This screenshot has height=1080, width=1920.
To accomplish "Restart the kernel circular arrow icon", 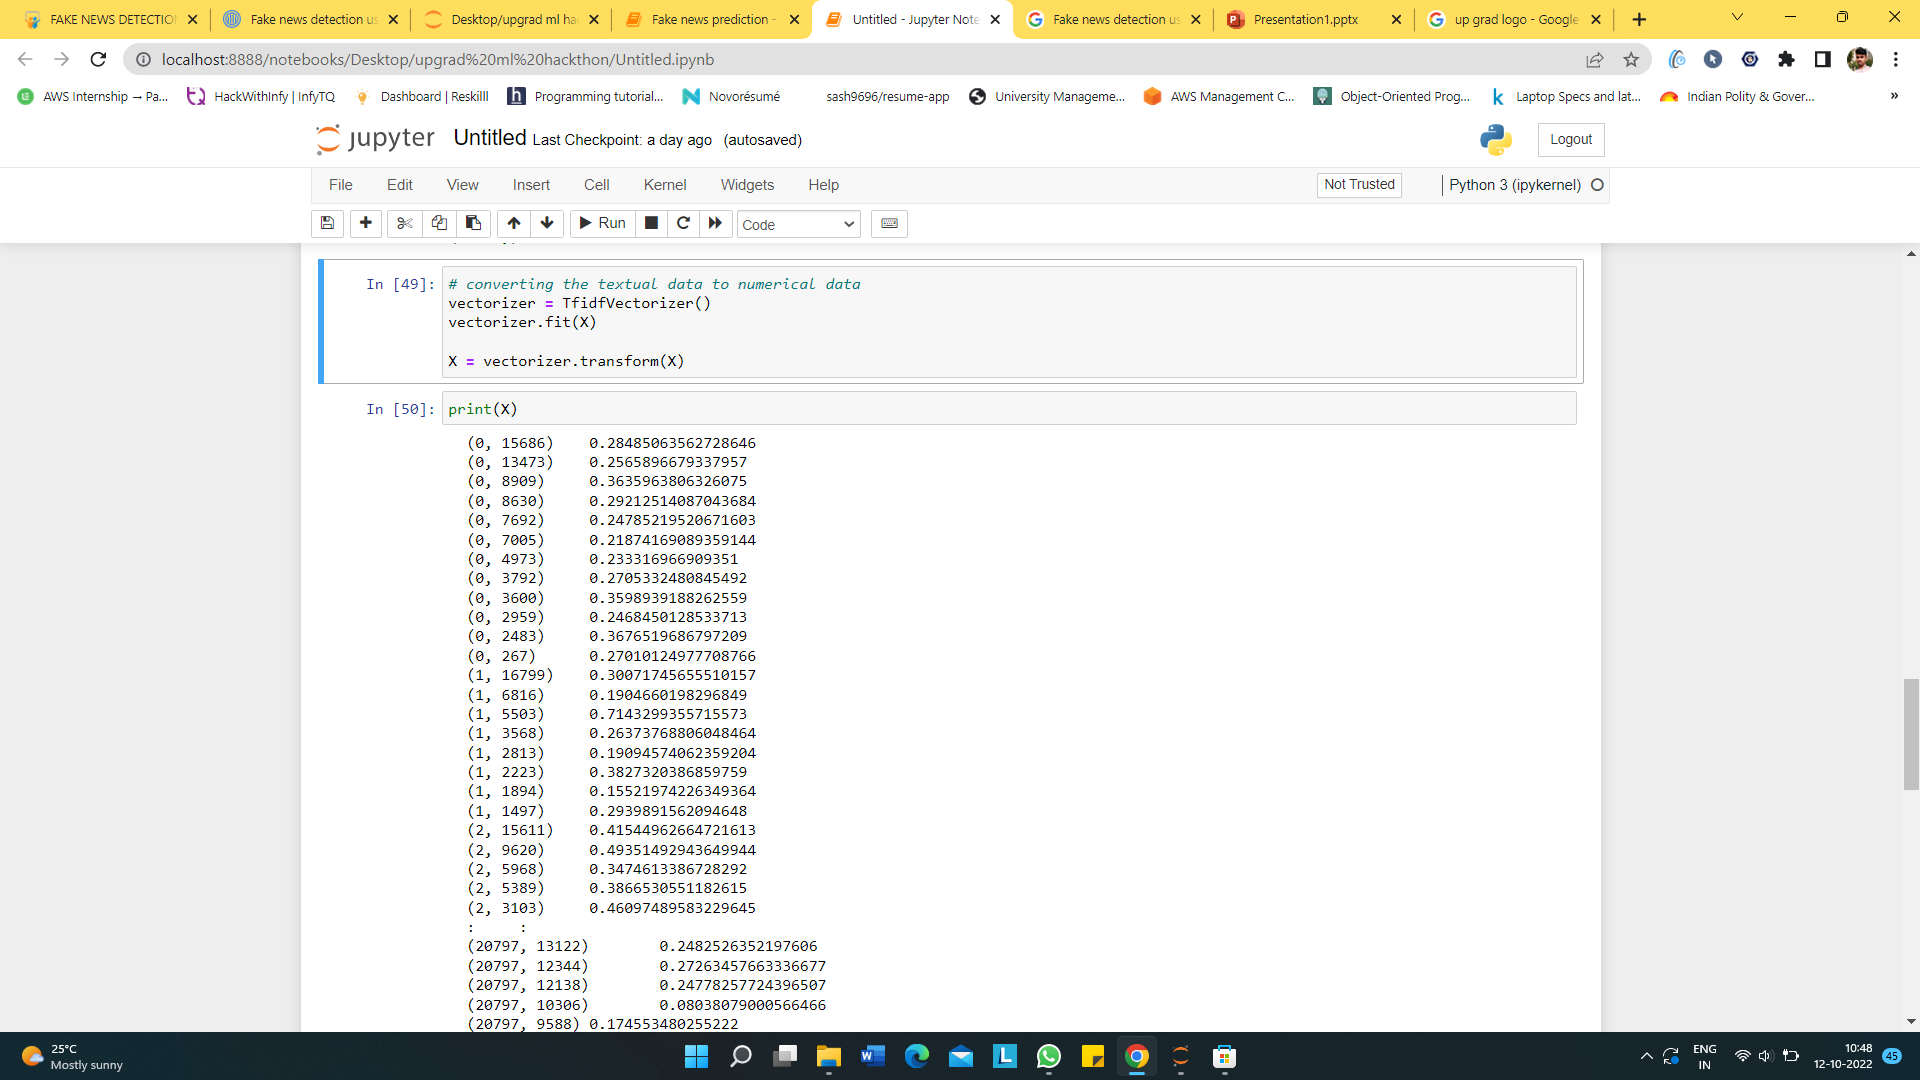I will pyautogui.click(x=683, y=223).
